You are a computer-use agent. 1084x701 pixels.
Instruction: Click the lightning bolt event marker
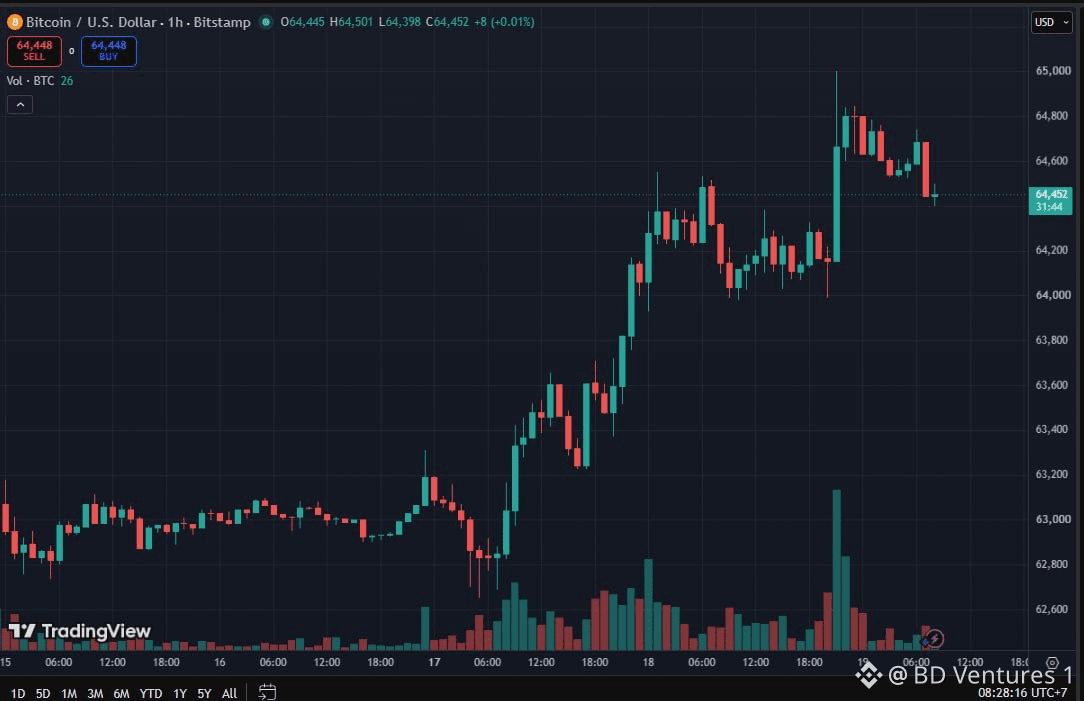[935, 638]
